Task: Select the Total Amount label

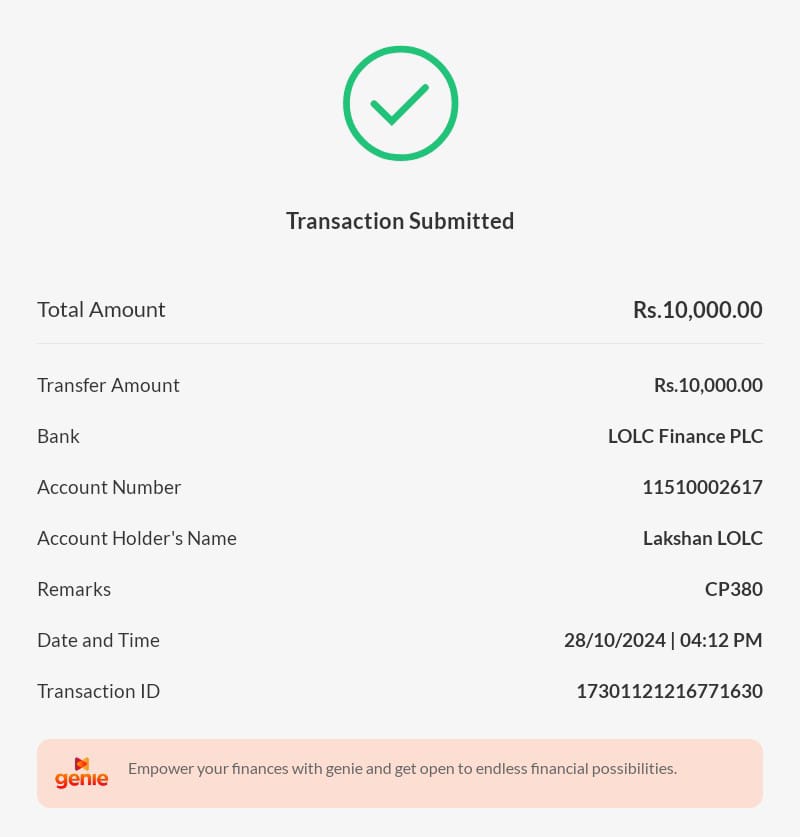Action: pyautogui.click(x=101, y=310)
